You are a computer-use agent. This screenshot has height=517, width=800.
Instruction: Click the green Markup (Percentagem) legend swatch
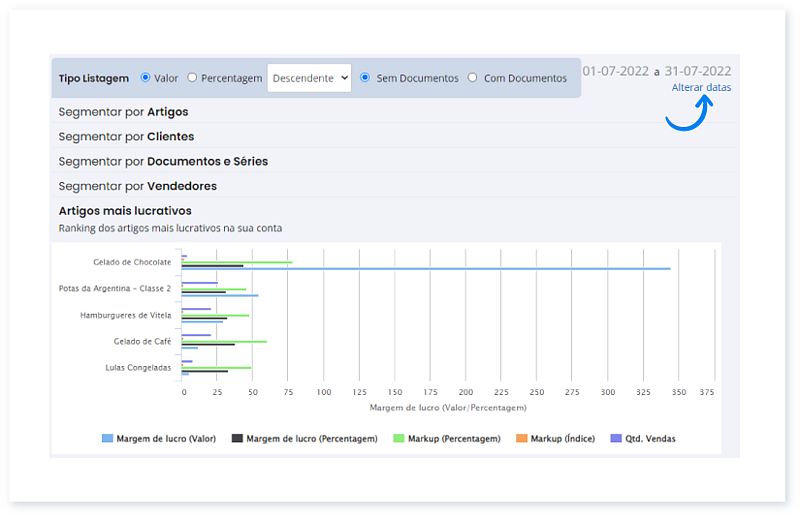tap(398, 438)
